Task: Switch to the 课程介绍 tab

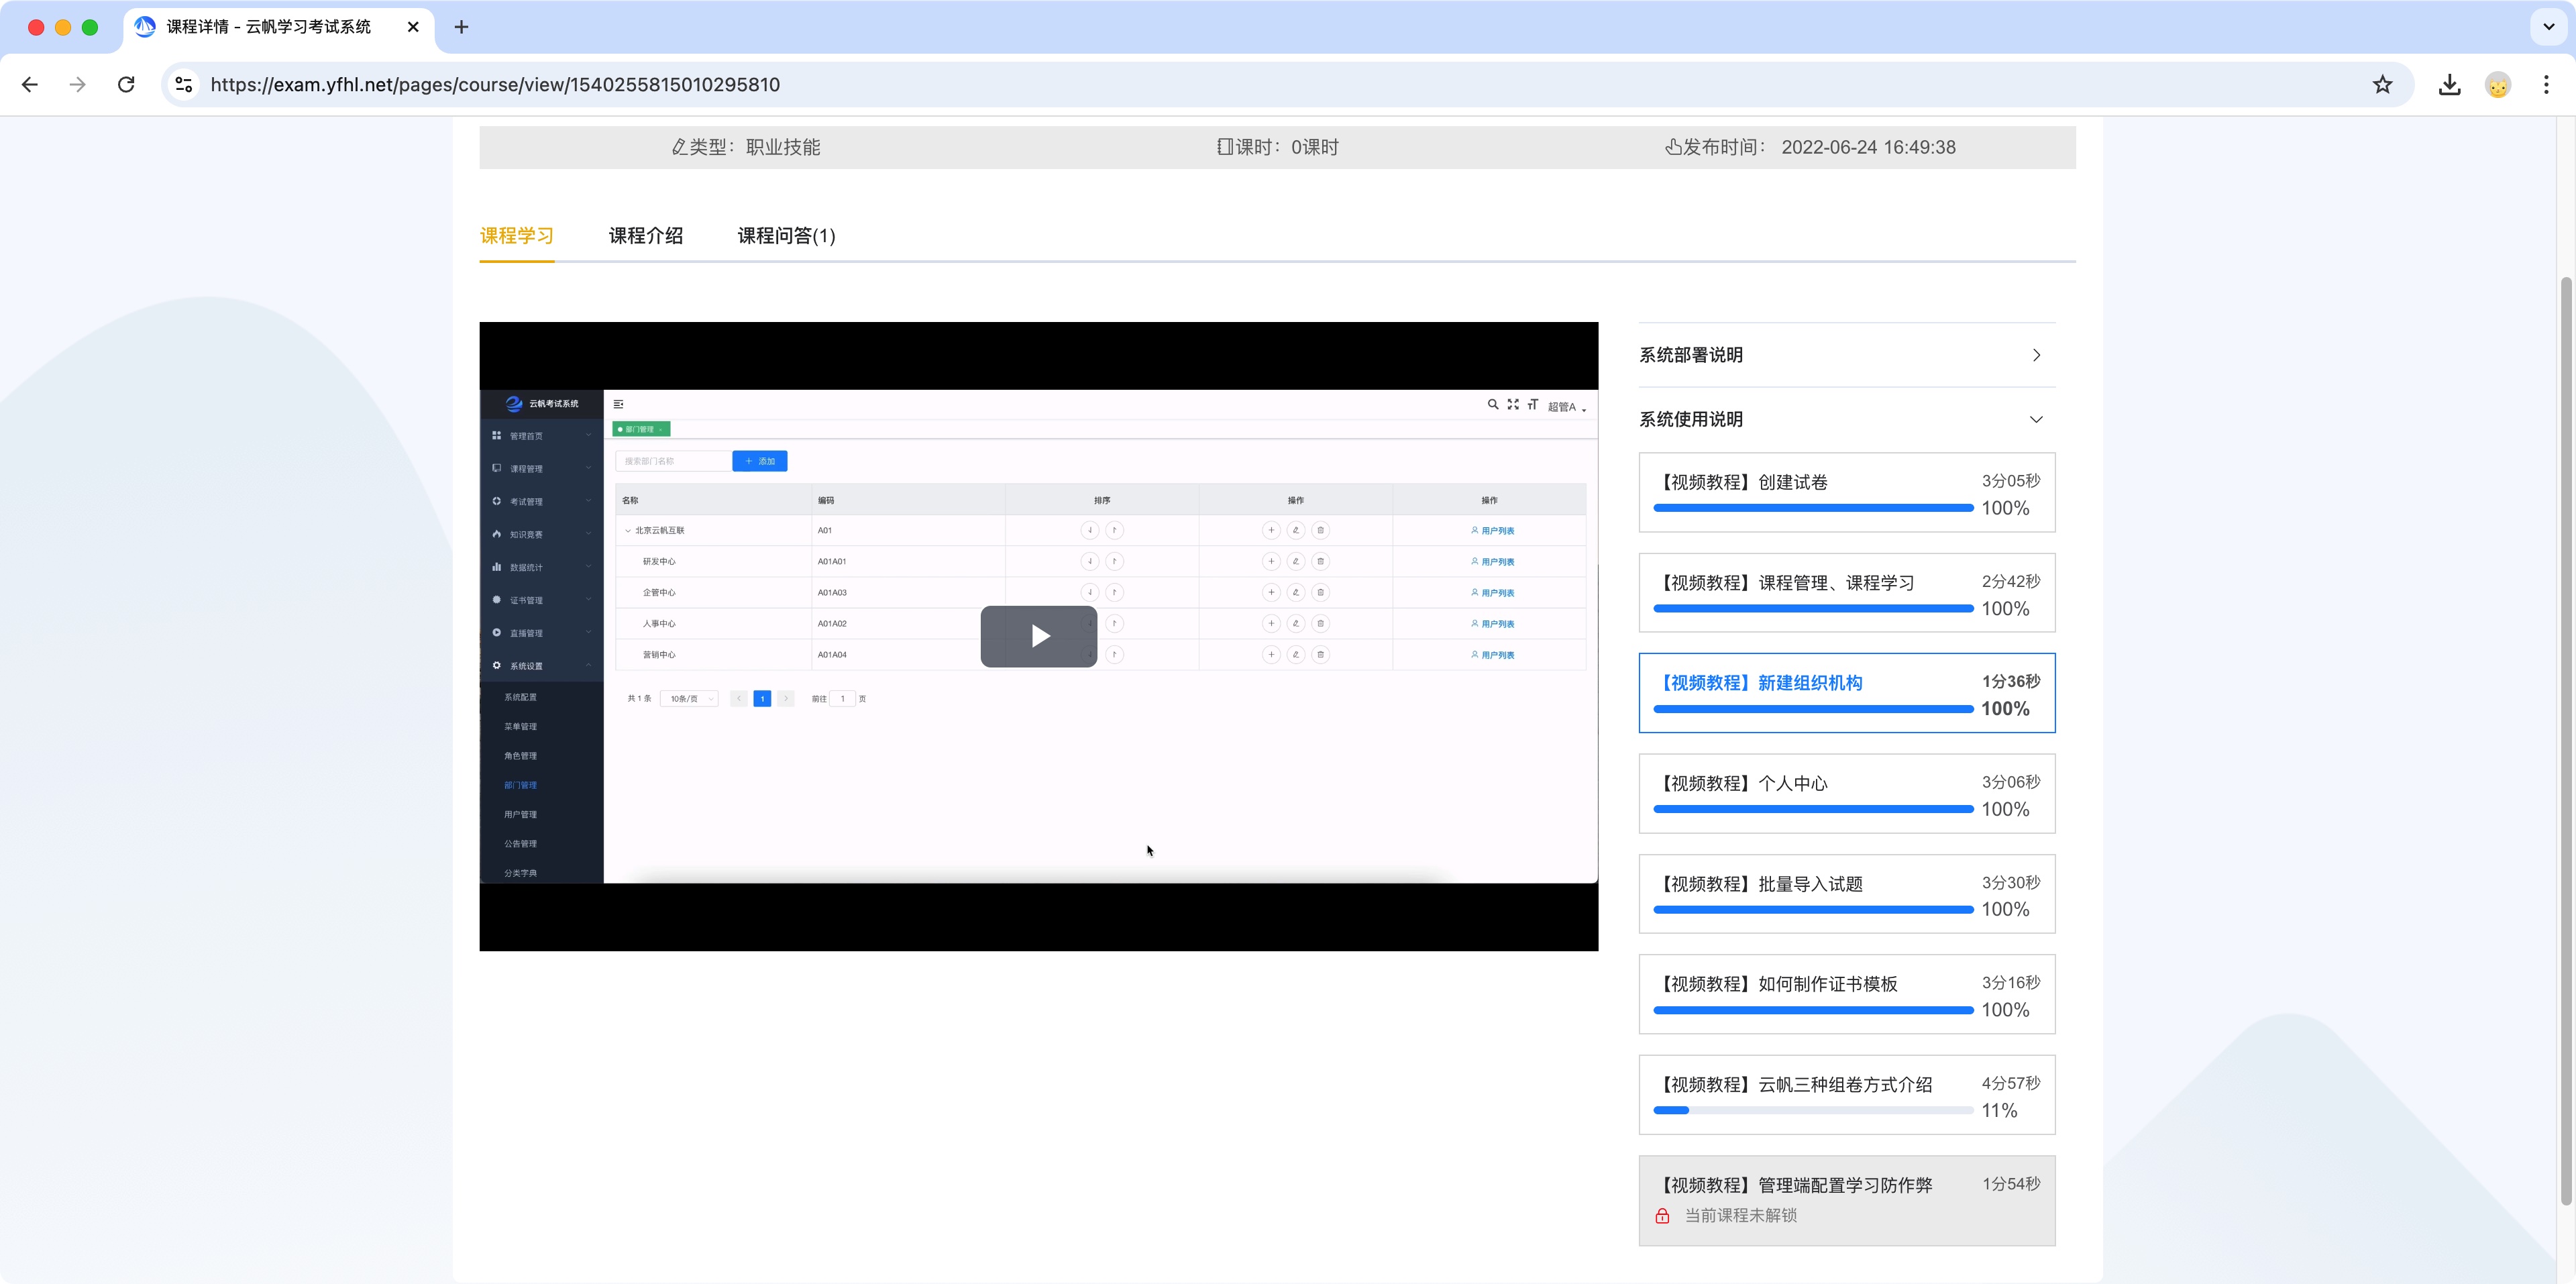Action: pyautogui.click(x=645, y=236)
